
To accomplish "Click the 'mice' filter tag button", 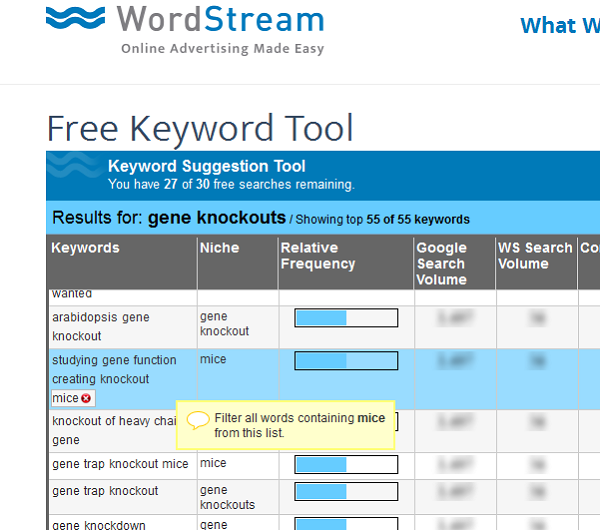I will (x=73, y=398).
